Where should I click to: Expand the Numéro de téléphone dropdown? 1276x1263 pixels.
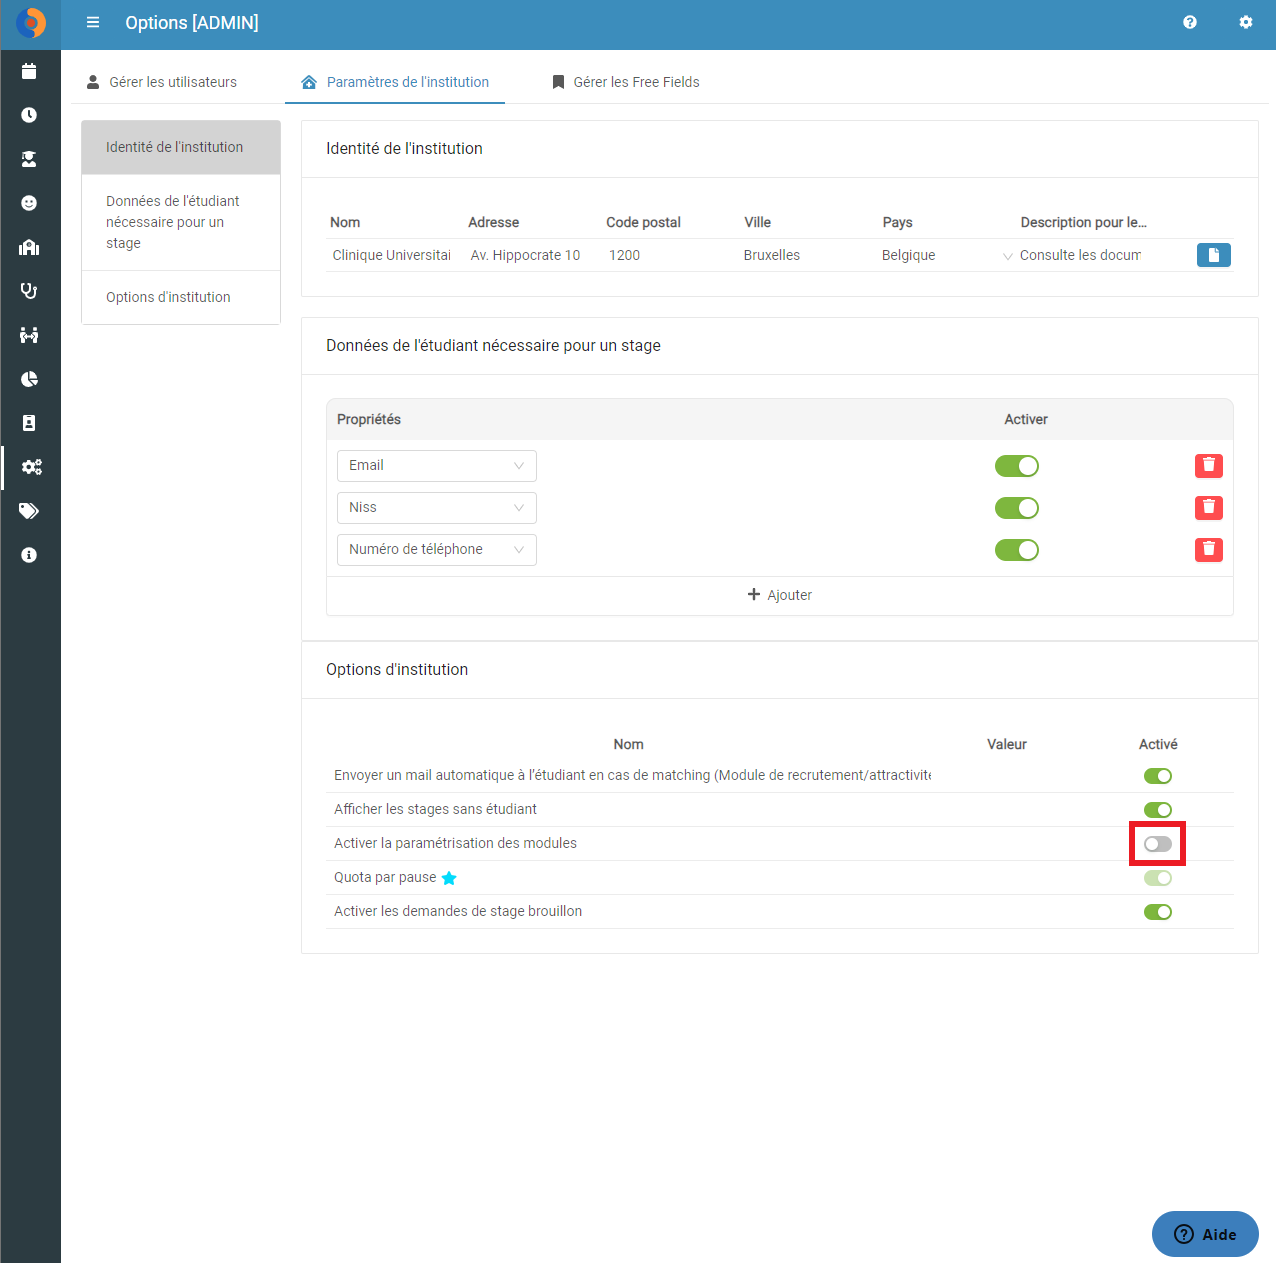[437, 550]
